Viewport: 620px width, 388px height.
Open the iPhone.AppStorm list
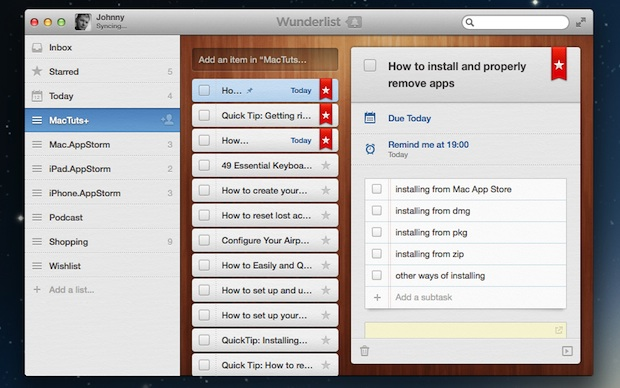pos(102,193)
